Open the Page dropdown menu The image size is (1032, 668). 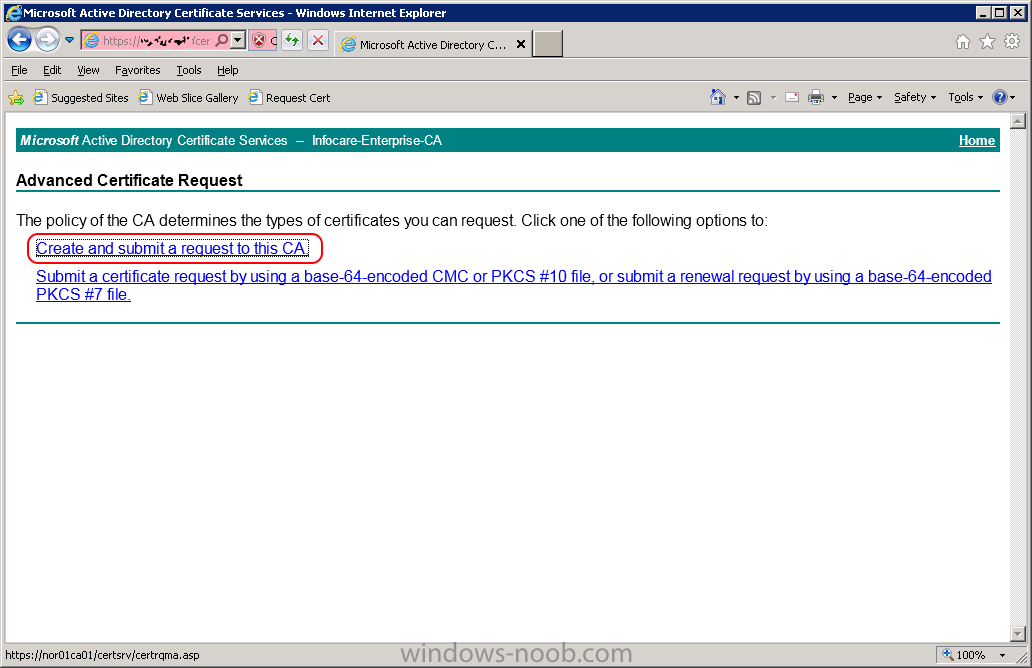tap(865, 97)
